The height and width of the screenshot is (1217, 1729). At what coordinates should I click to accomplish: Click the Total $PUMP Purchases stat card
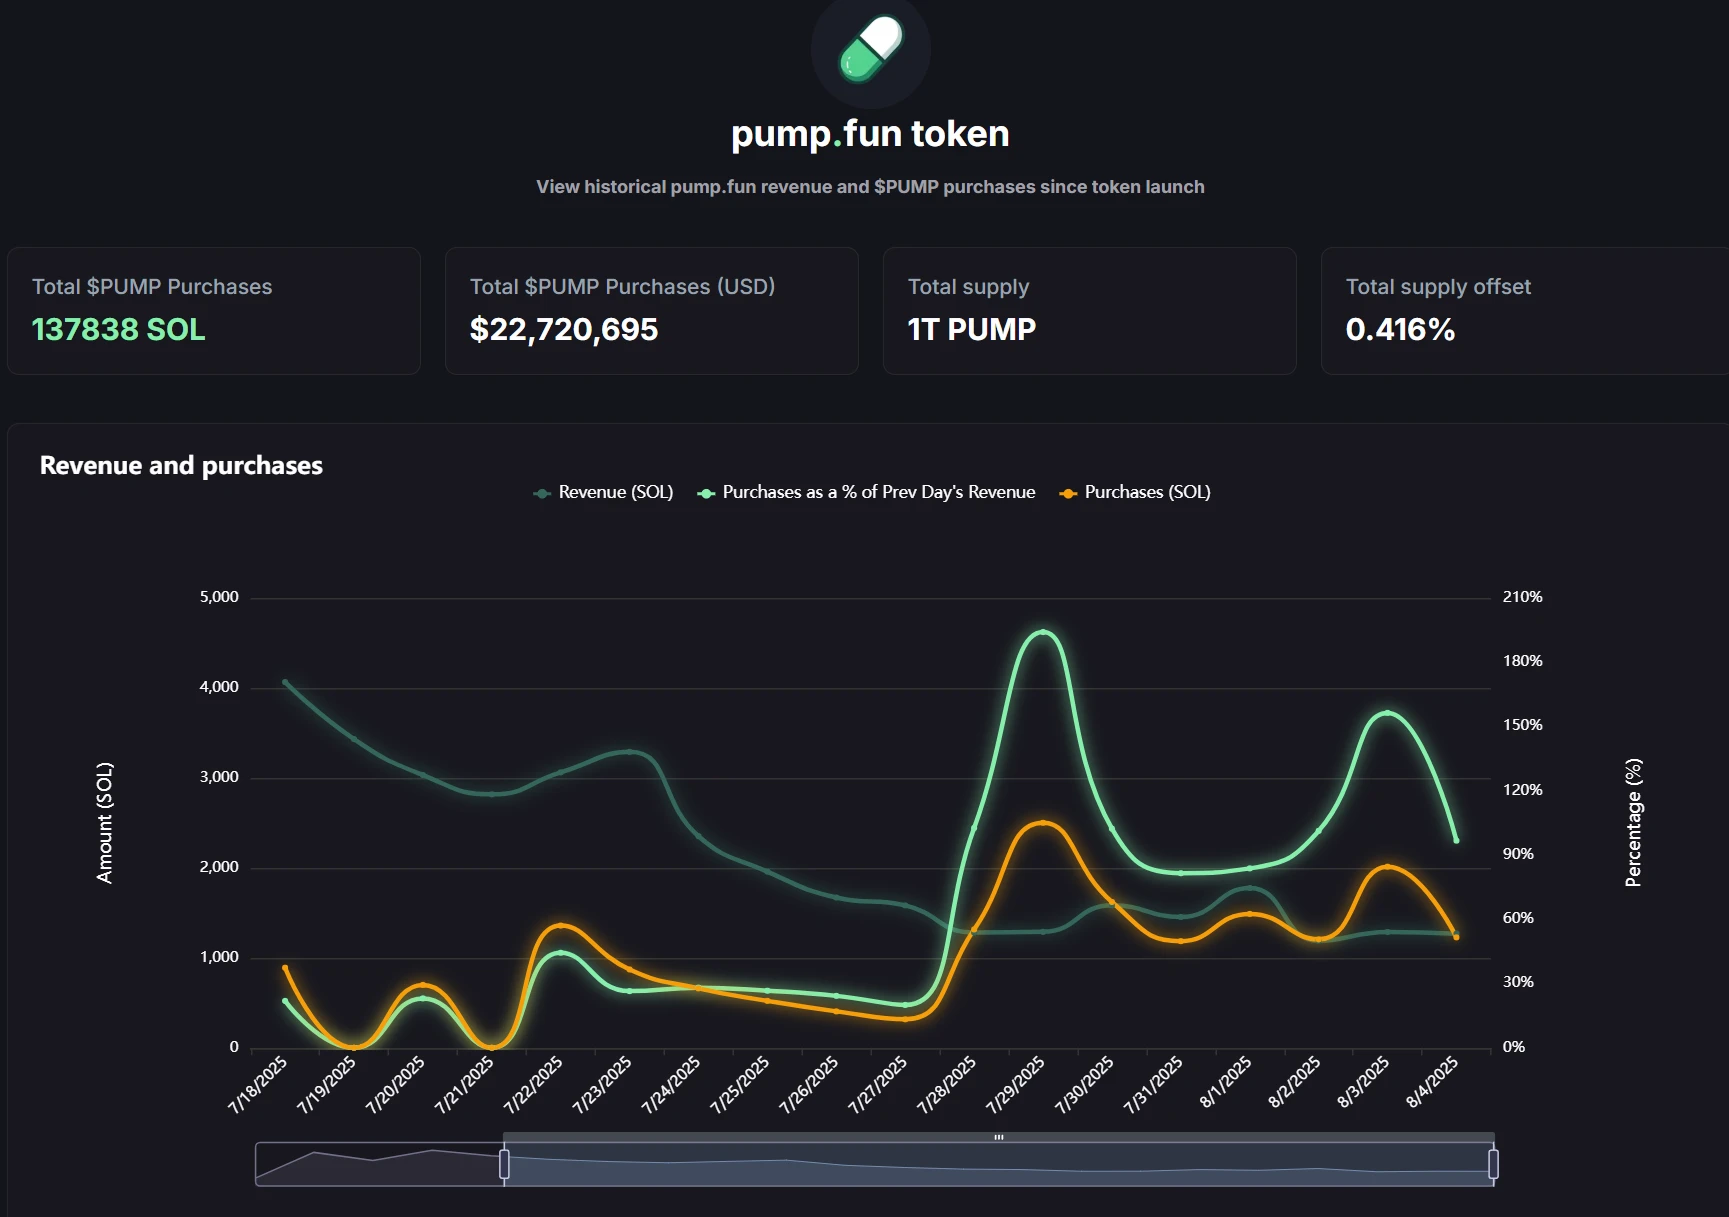point(213,310)
